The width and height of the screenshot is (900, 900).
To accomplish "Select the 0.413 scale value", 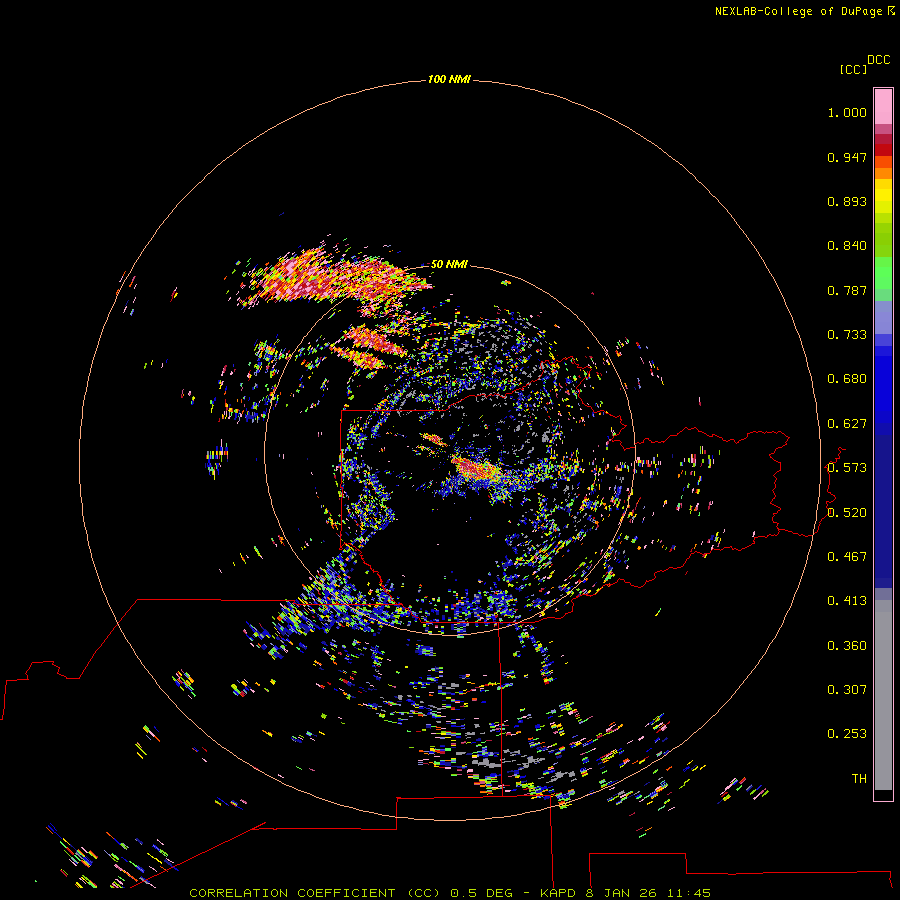I will click(x=847, y=601).
